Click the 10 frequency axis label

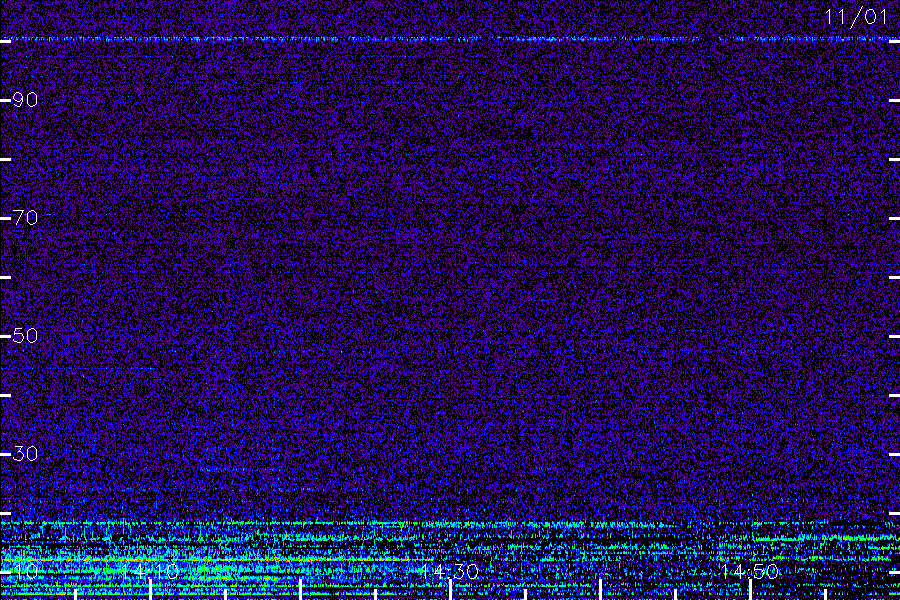(x=25, y=571)
